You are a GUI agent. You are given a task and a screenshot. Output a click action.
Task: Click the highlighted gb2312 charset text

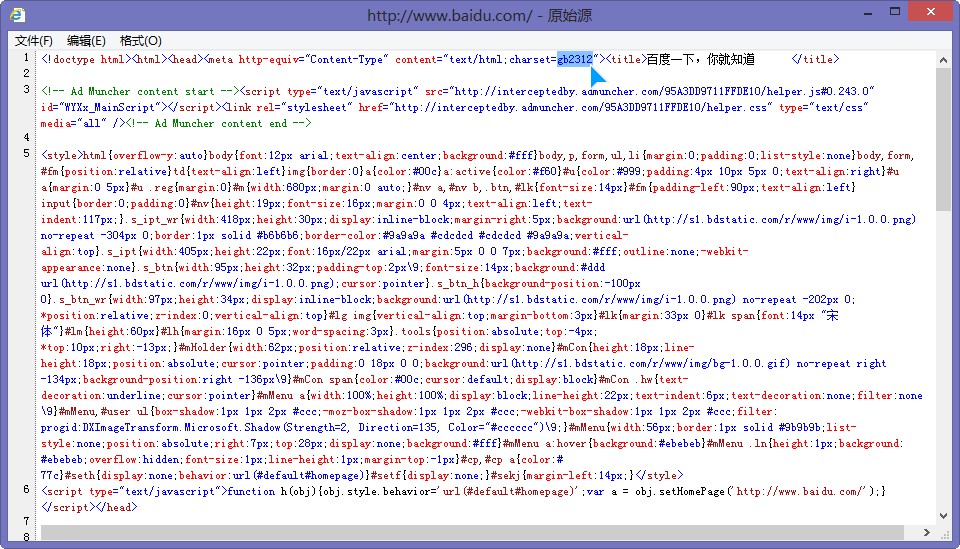[575, 59]
